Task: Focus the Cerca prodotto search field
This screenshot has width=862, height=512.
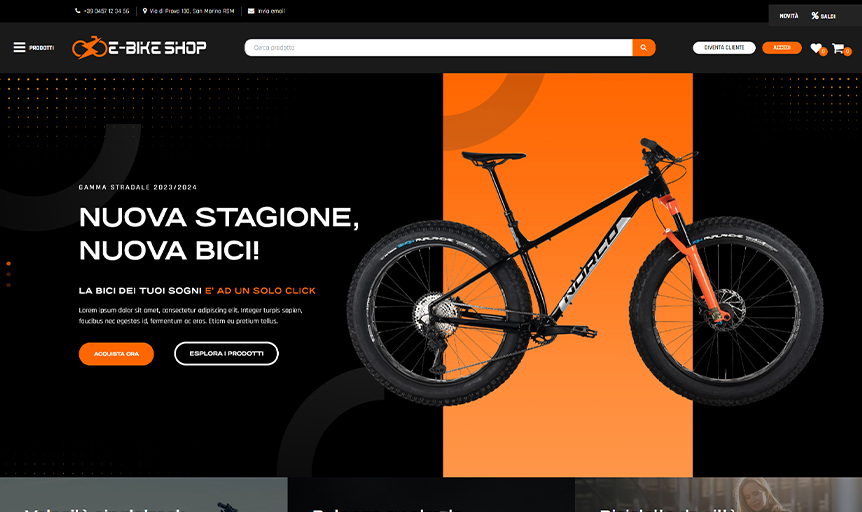Action: [438, 47]
